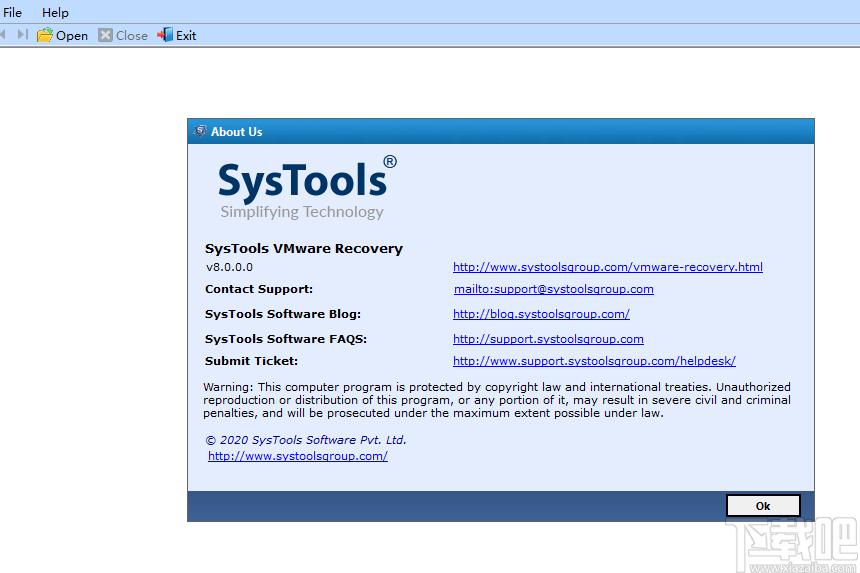Click the About Us dialog title icon
860x573 pixels.
tap(200, 131)
